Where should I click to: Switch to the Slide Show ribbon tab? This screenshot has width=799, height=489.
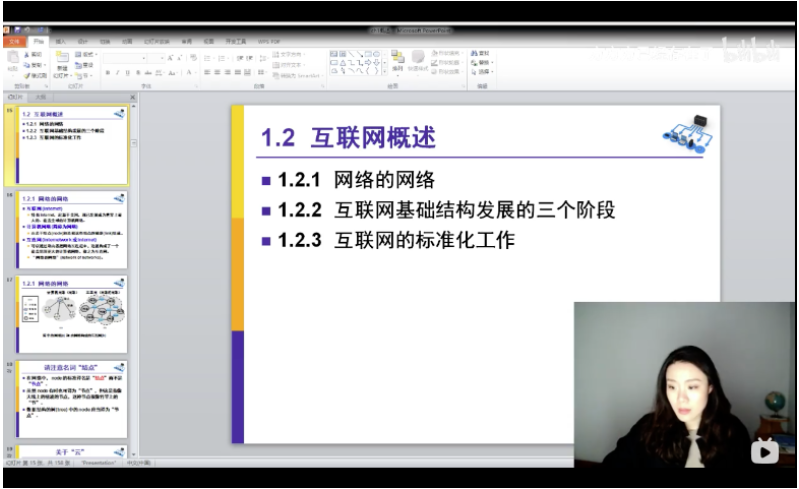(x=156, y=41)
